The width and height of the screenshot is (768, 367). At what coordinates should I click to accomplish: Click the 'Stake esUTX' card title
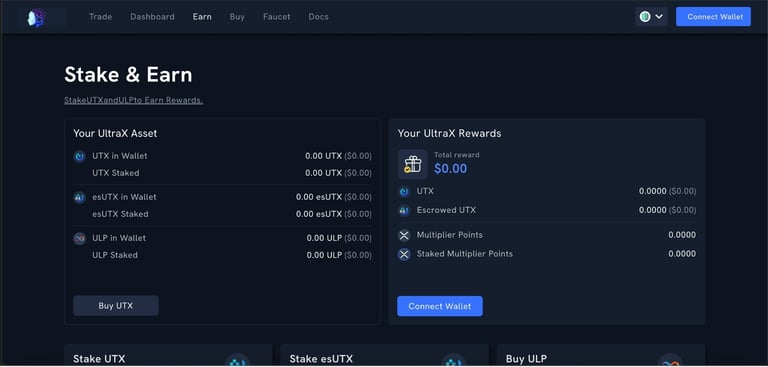tap(321, 359)
